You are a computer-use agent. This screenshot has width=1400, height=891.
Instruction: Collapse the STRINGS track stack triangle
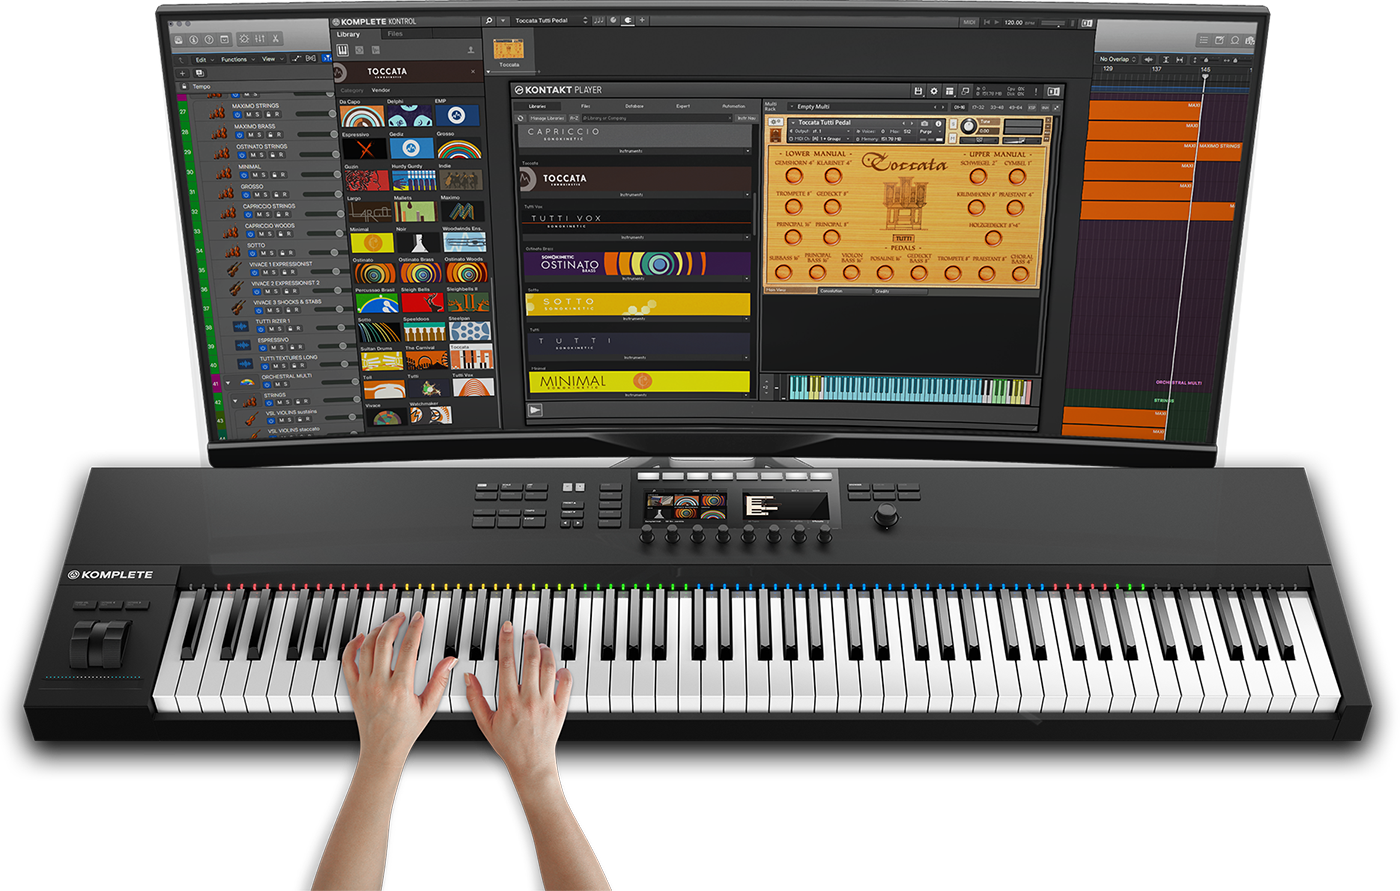pos(235,400)
